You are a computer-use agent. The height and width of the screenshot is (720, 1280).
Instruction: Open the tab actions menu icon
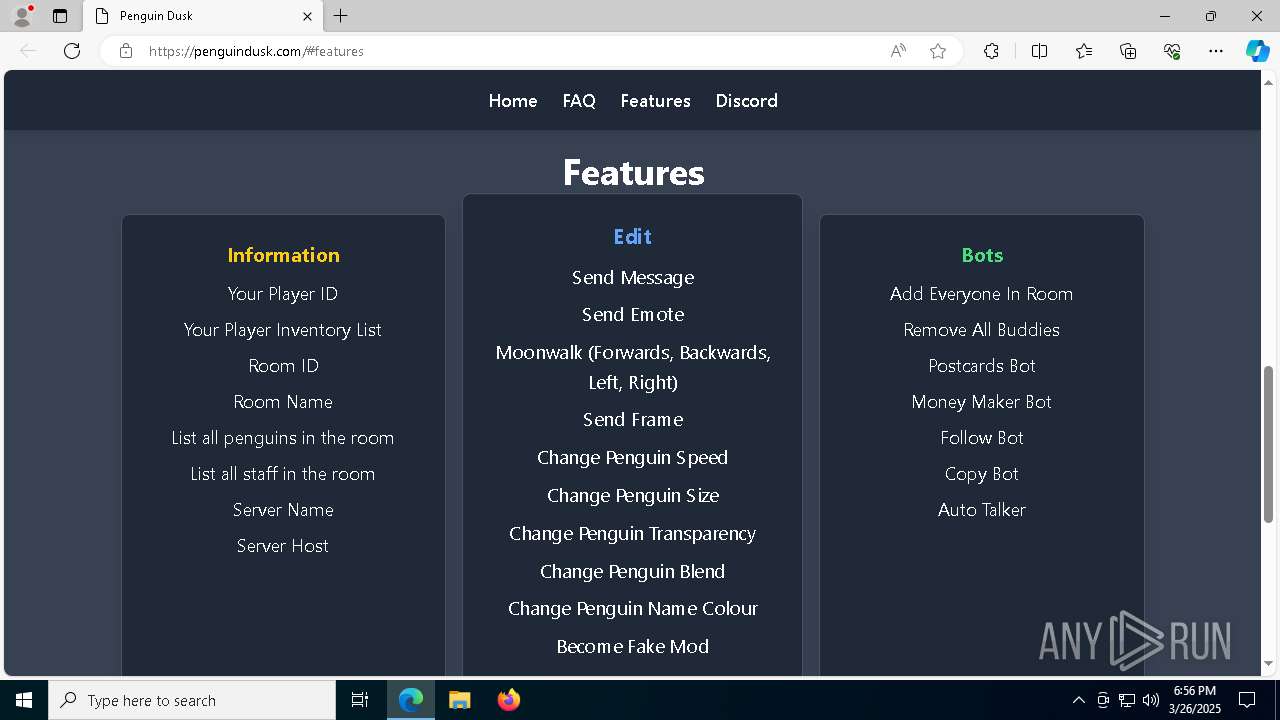click(x=60, y=16)
